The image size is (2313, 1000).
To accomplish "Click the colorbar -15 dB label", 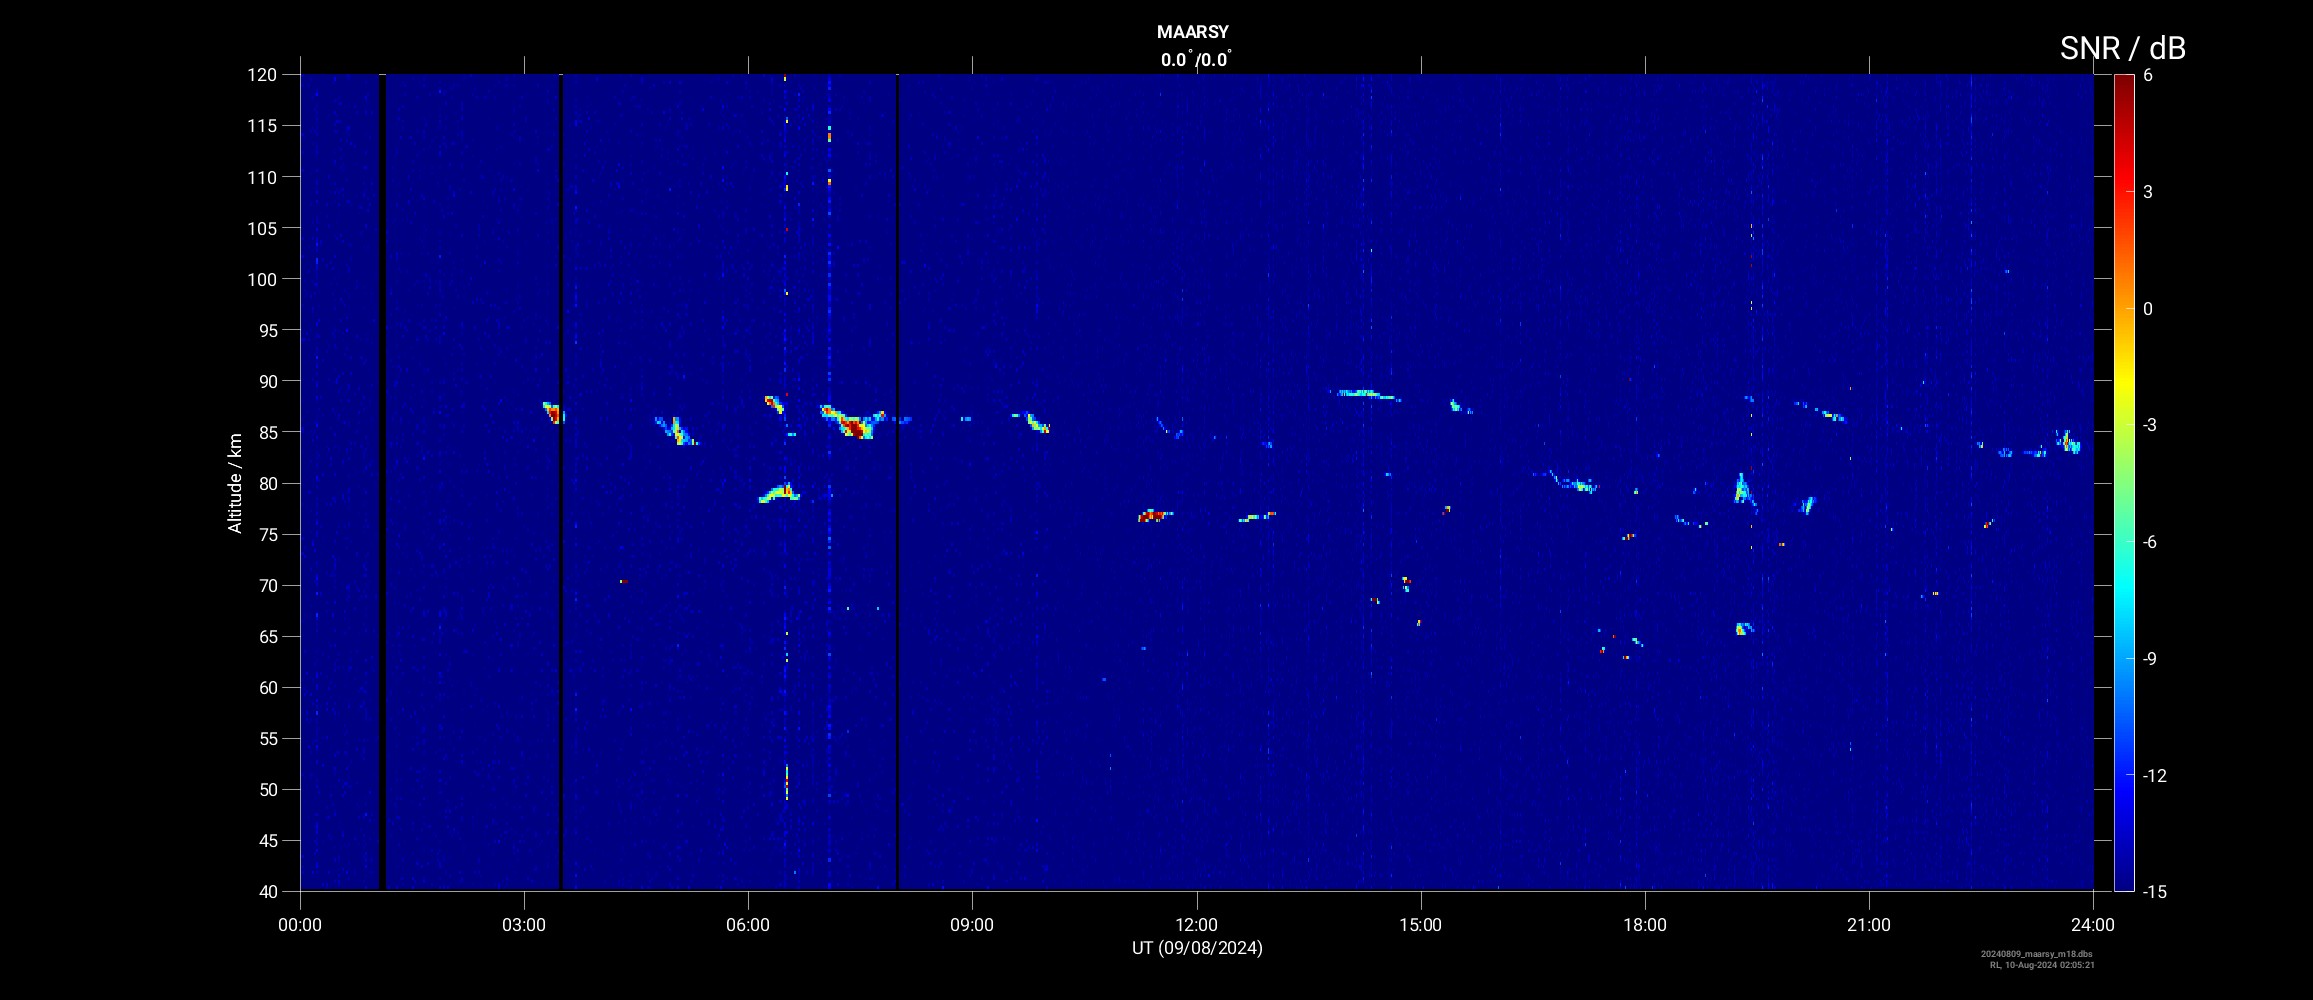I will click(x=2154, y=891).
